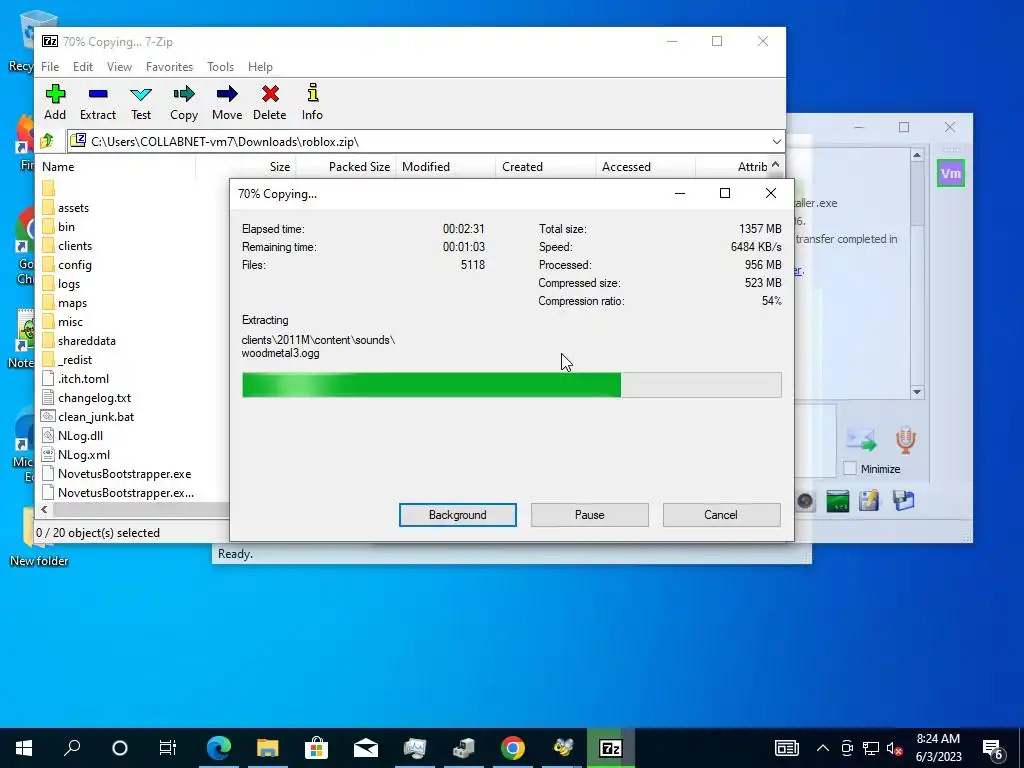Open the Favorites menu
Screen dimensions: 1024x768
tap(169, 67)
